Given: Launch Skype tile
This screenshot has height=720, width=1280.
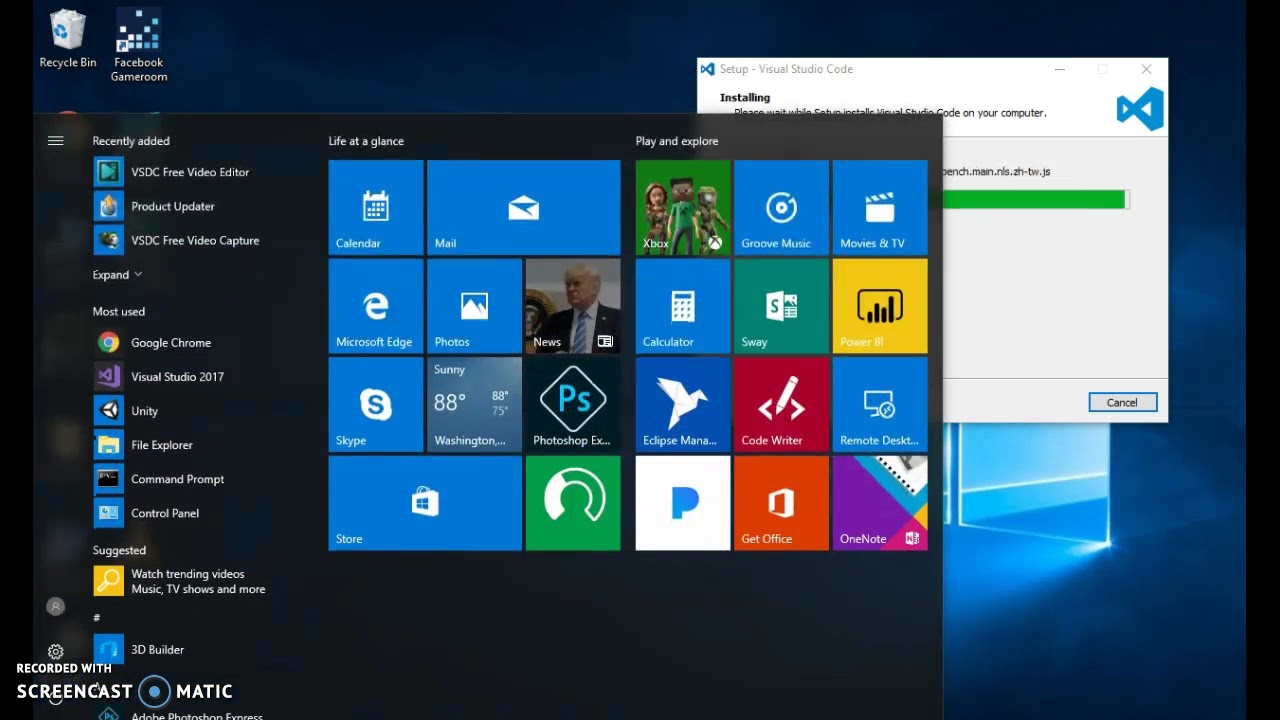Looking at the screenshot, I should pyautogui.click(x=376, y=404).
